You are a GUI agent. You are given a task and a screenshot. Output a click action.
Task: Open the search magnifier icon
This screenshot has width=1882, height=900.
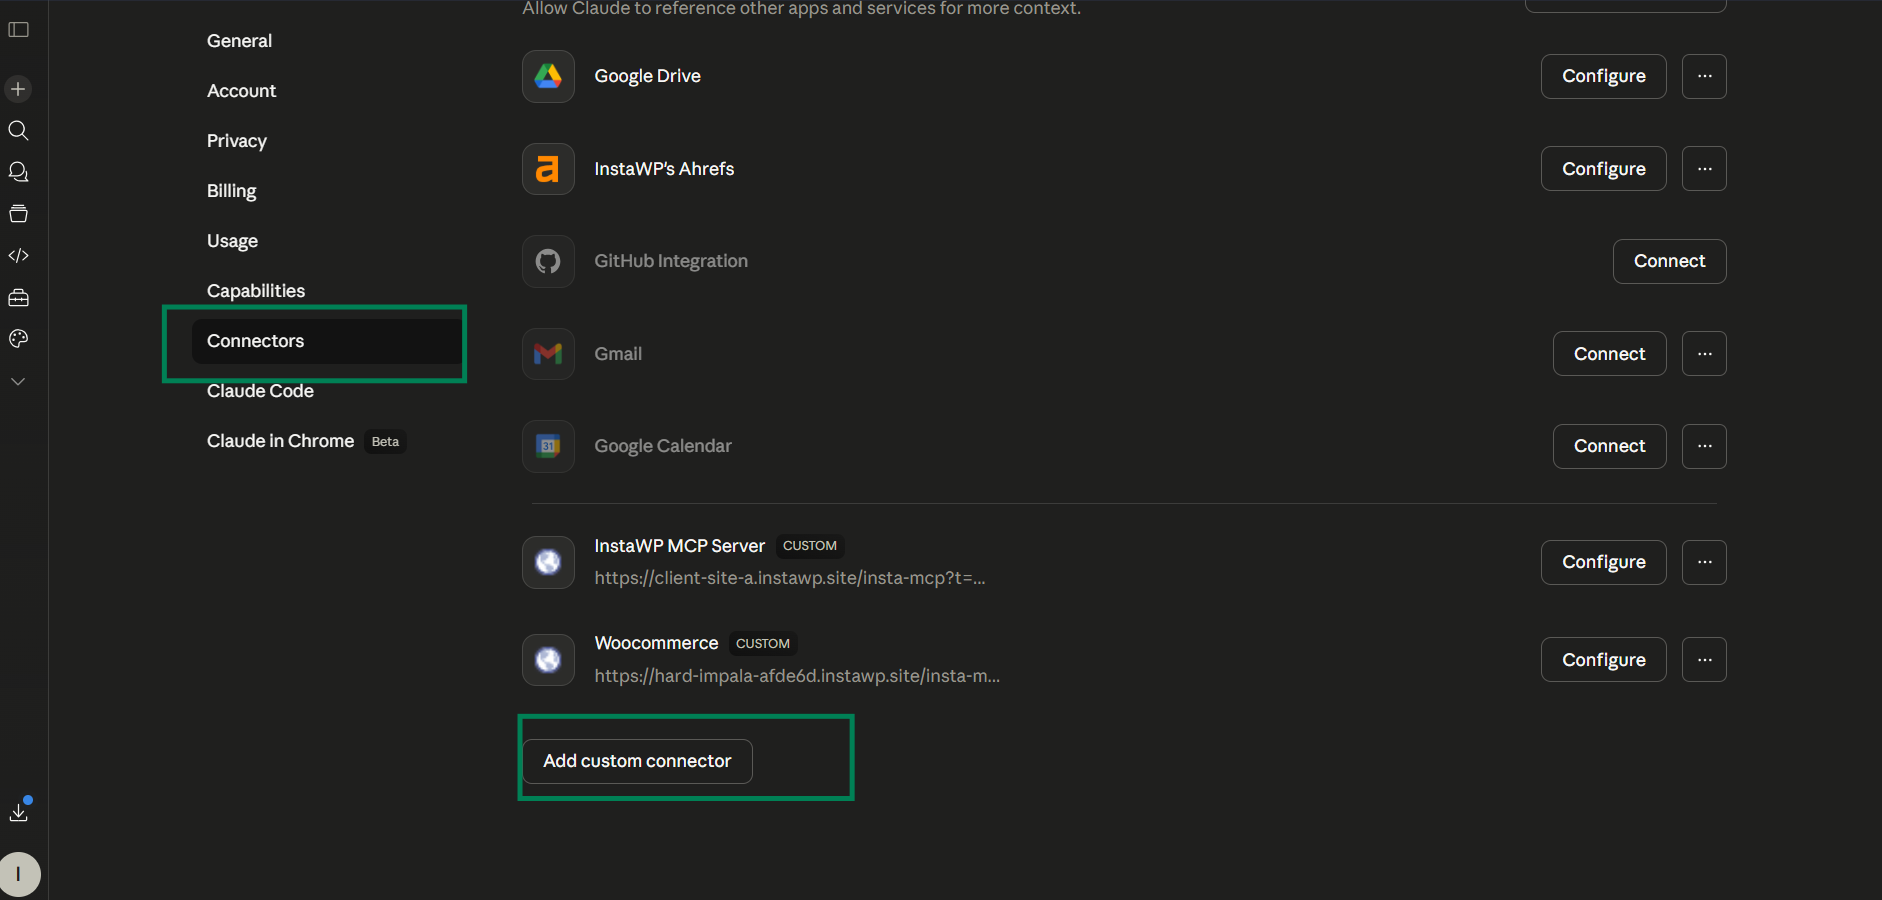18,131
